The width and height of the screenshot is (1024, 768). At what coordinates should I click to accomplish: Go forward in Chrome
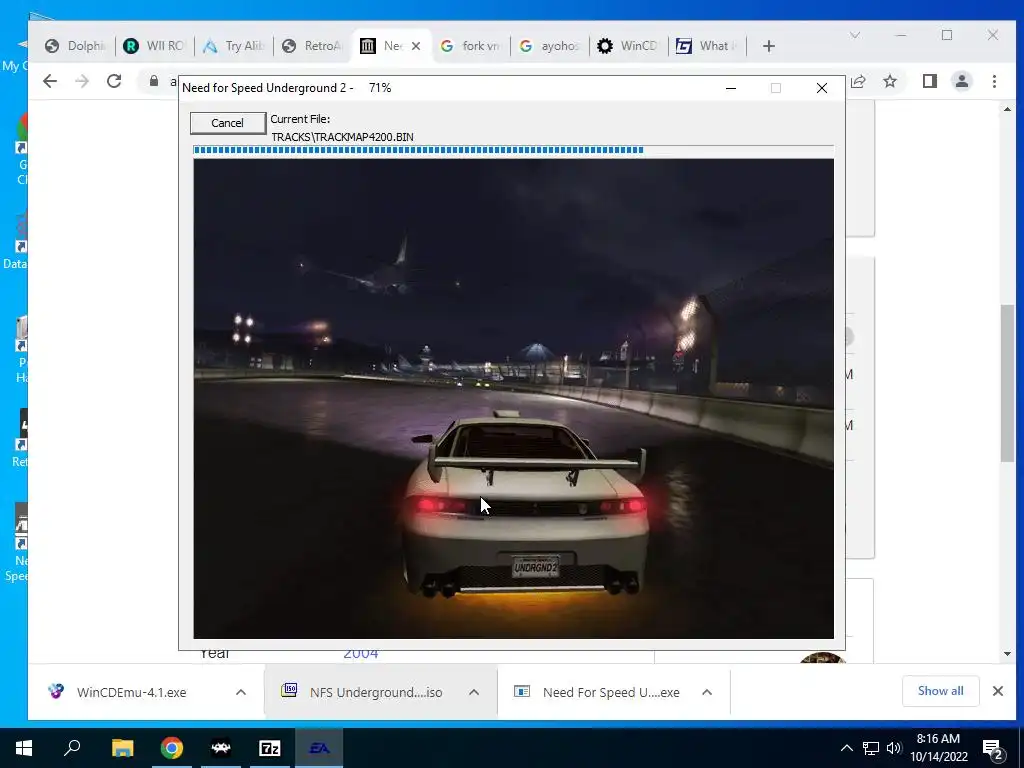pos(82,81)
